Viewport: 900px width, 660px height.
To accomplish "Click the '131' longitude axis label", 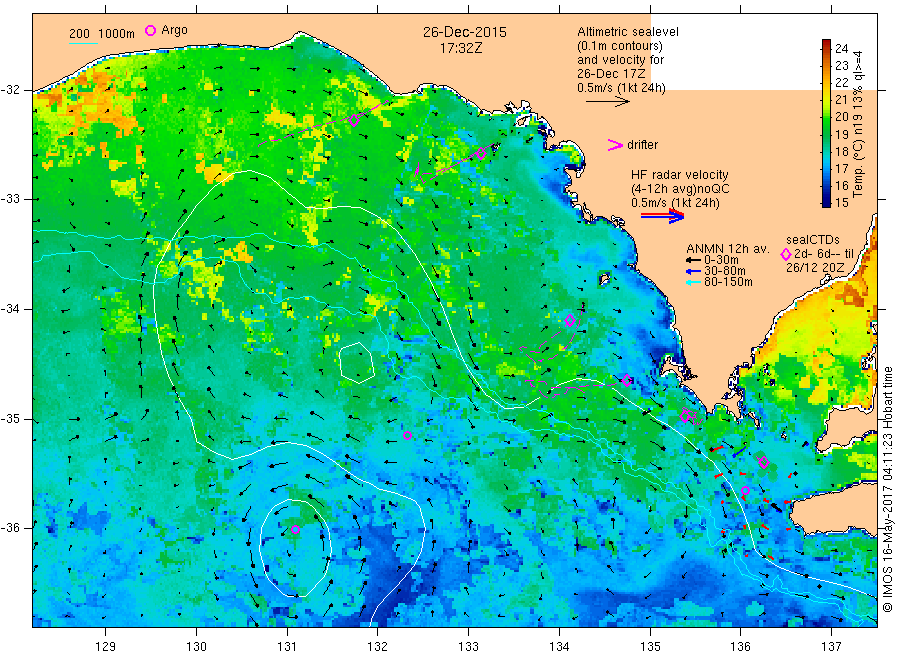I will 287,647.
